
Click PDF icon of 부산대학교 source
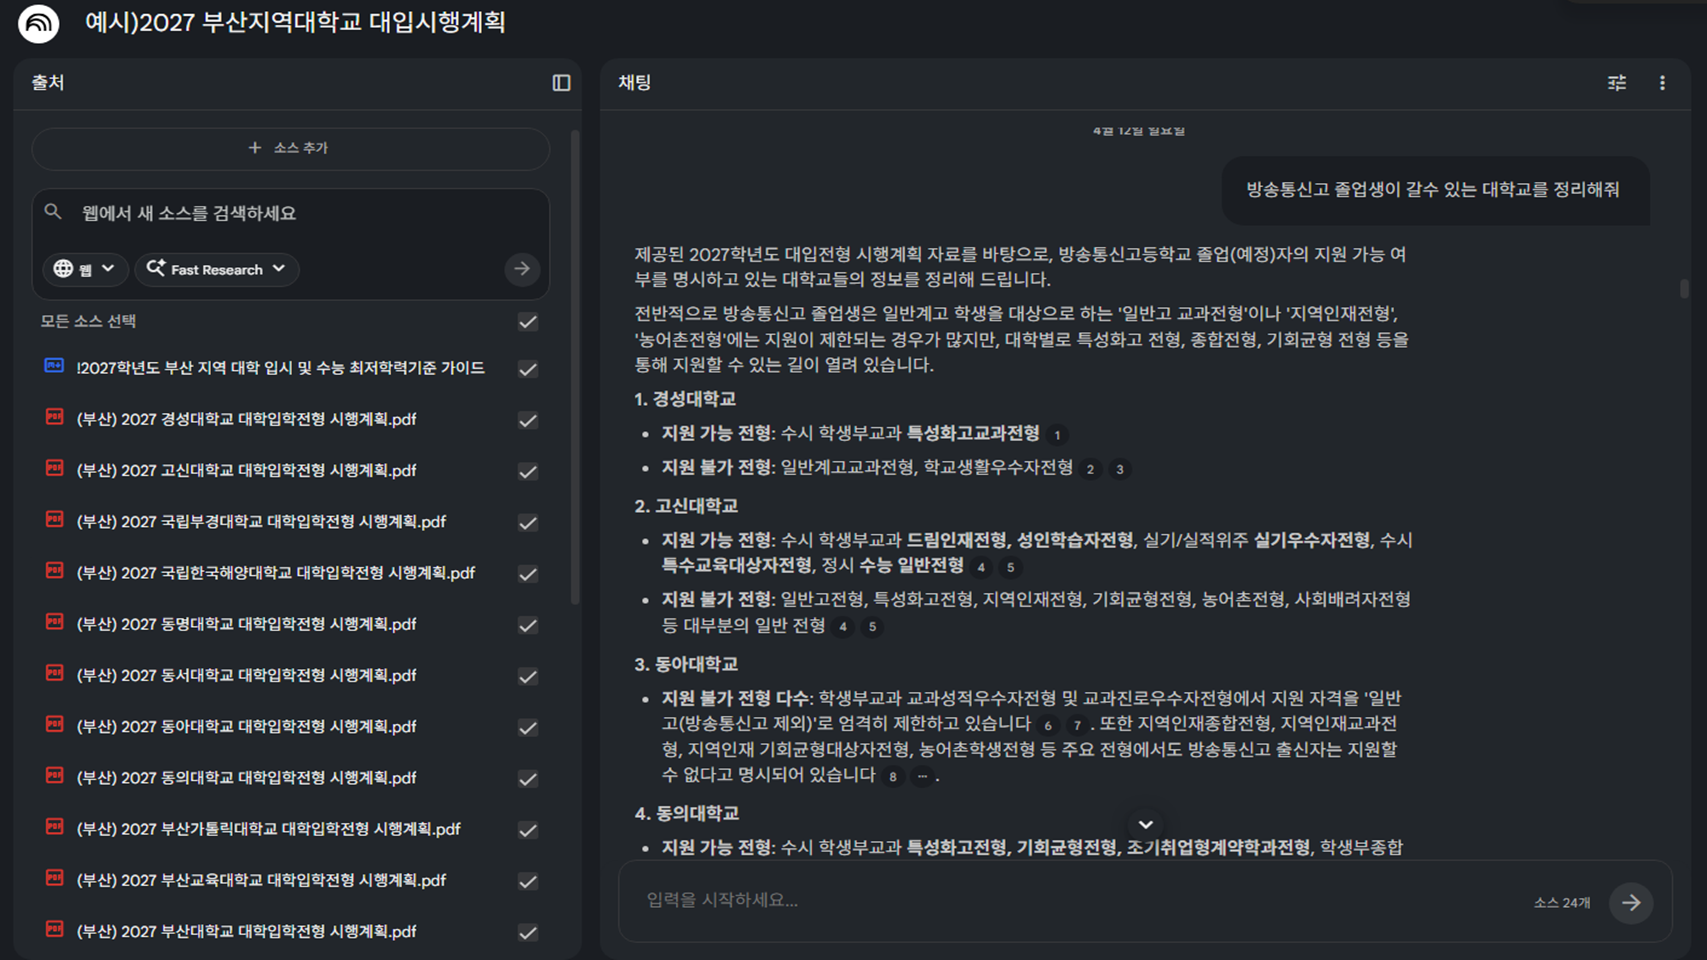coord(55,929)
